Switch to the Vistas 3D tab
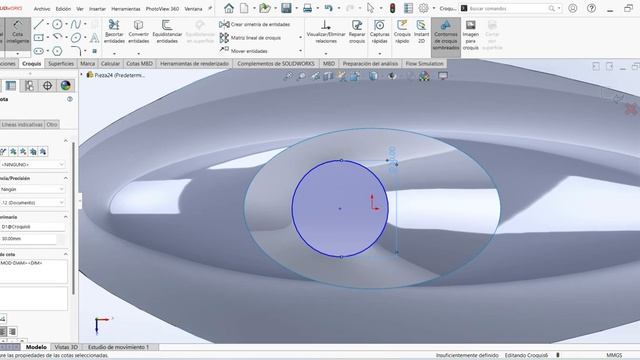640x360 pixels. coord(66,347)
